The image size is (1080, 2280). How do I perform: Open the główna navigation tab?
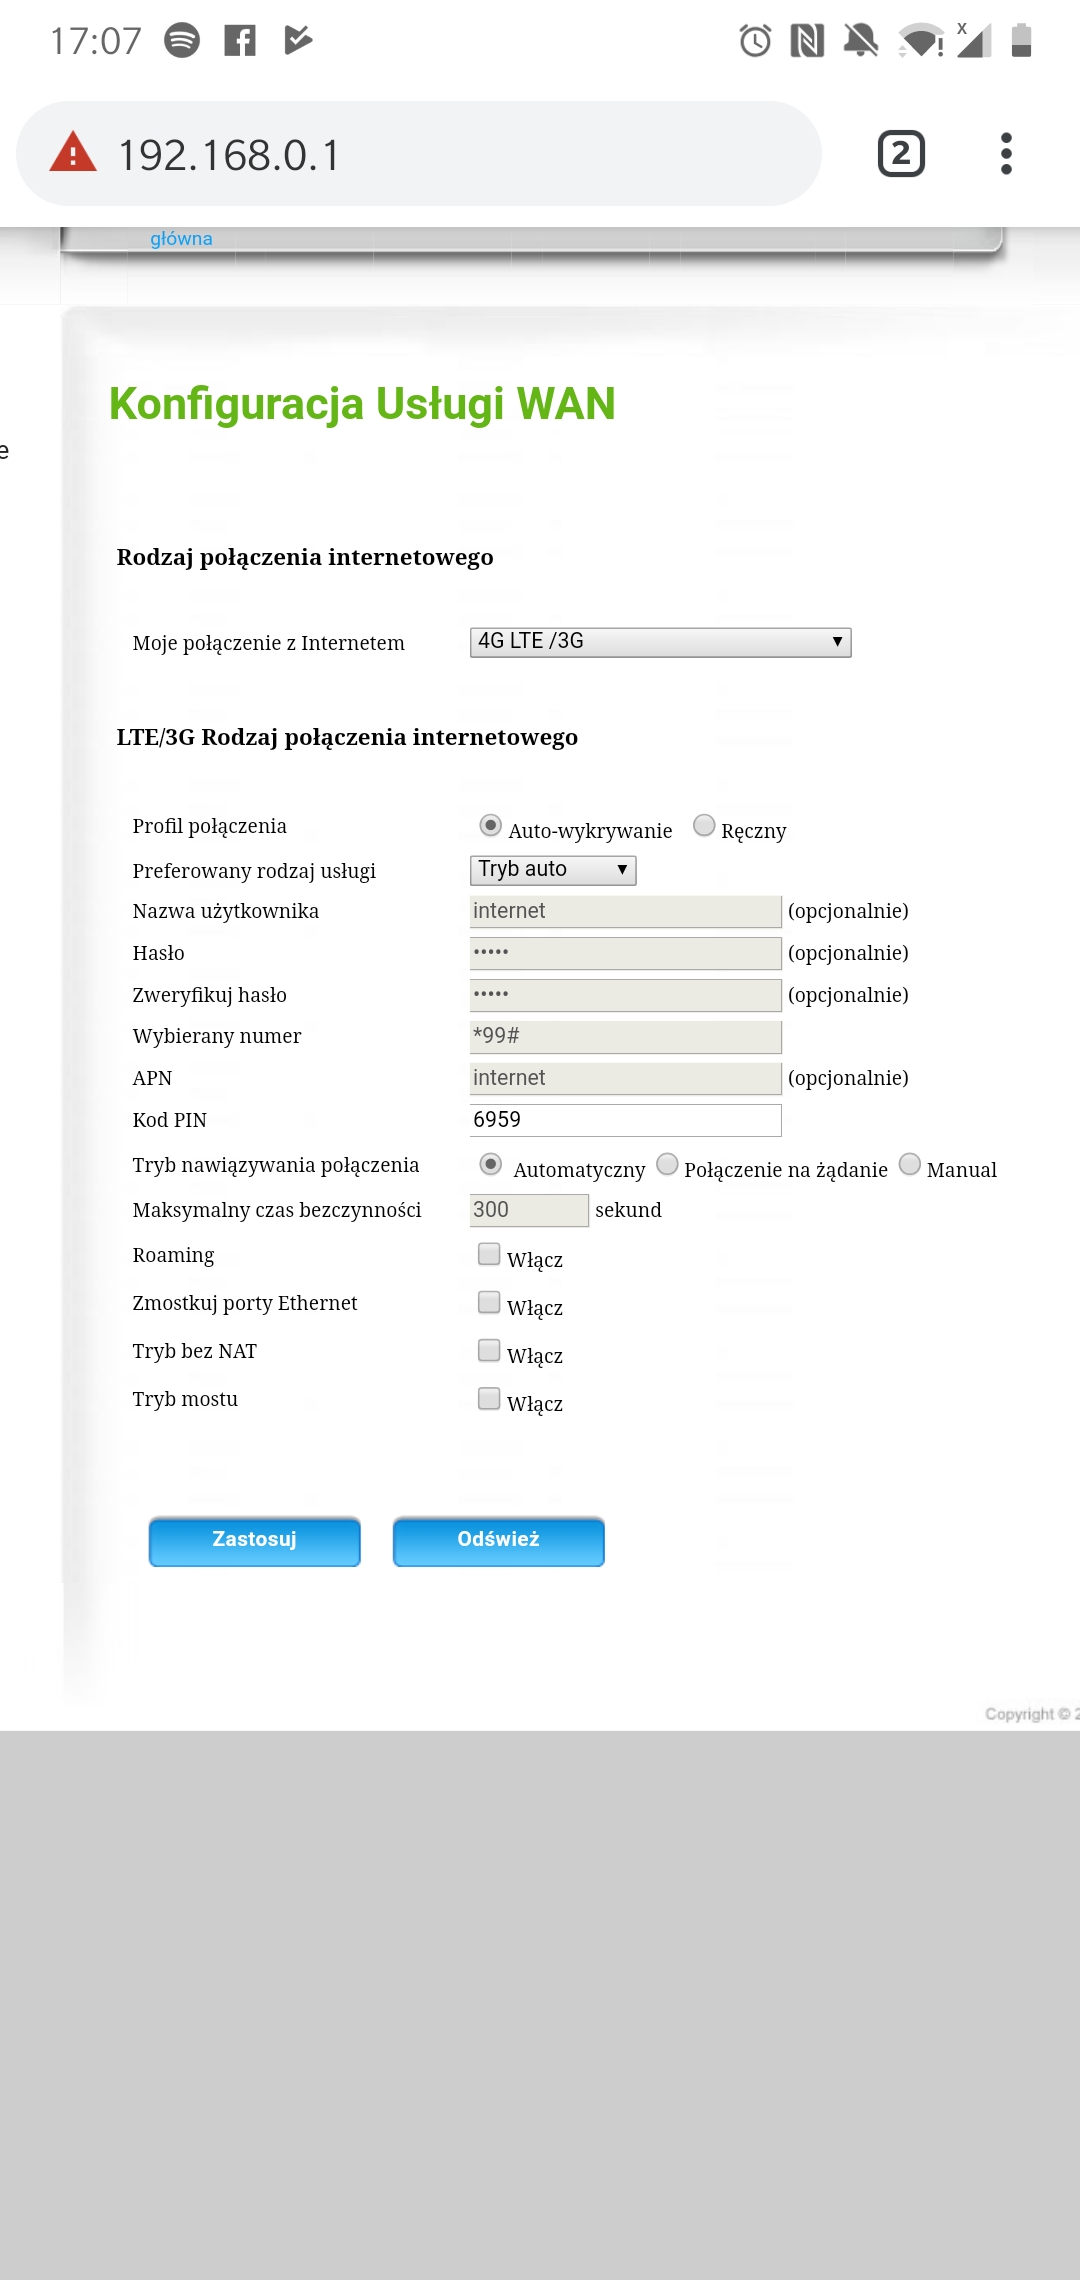click(x=181, y=239)
